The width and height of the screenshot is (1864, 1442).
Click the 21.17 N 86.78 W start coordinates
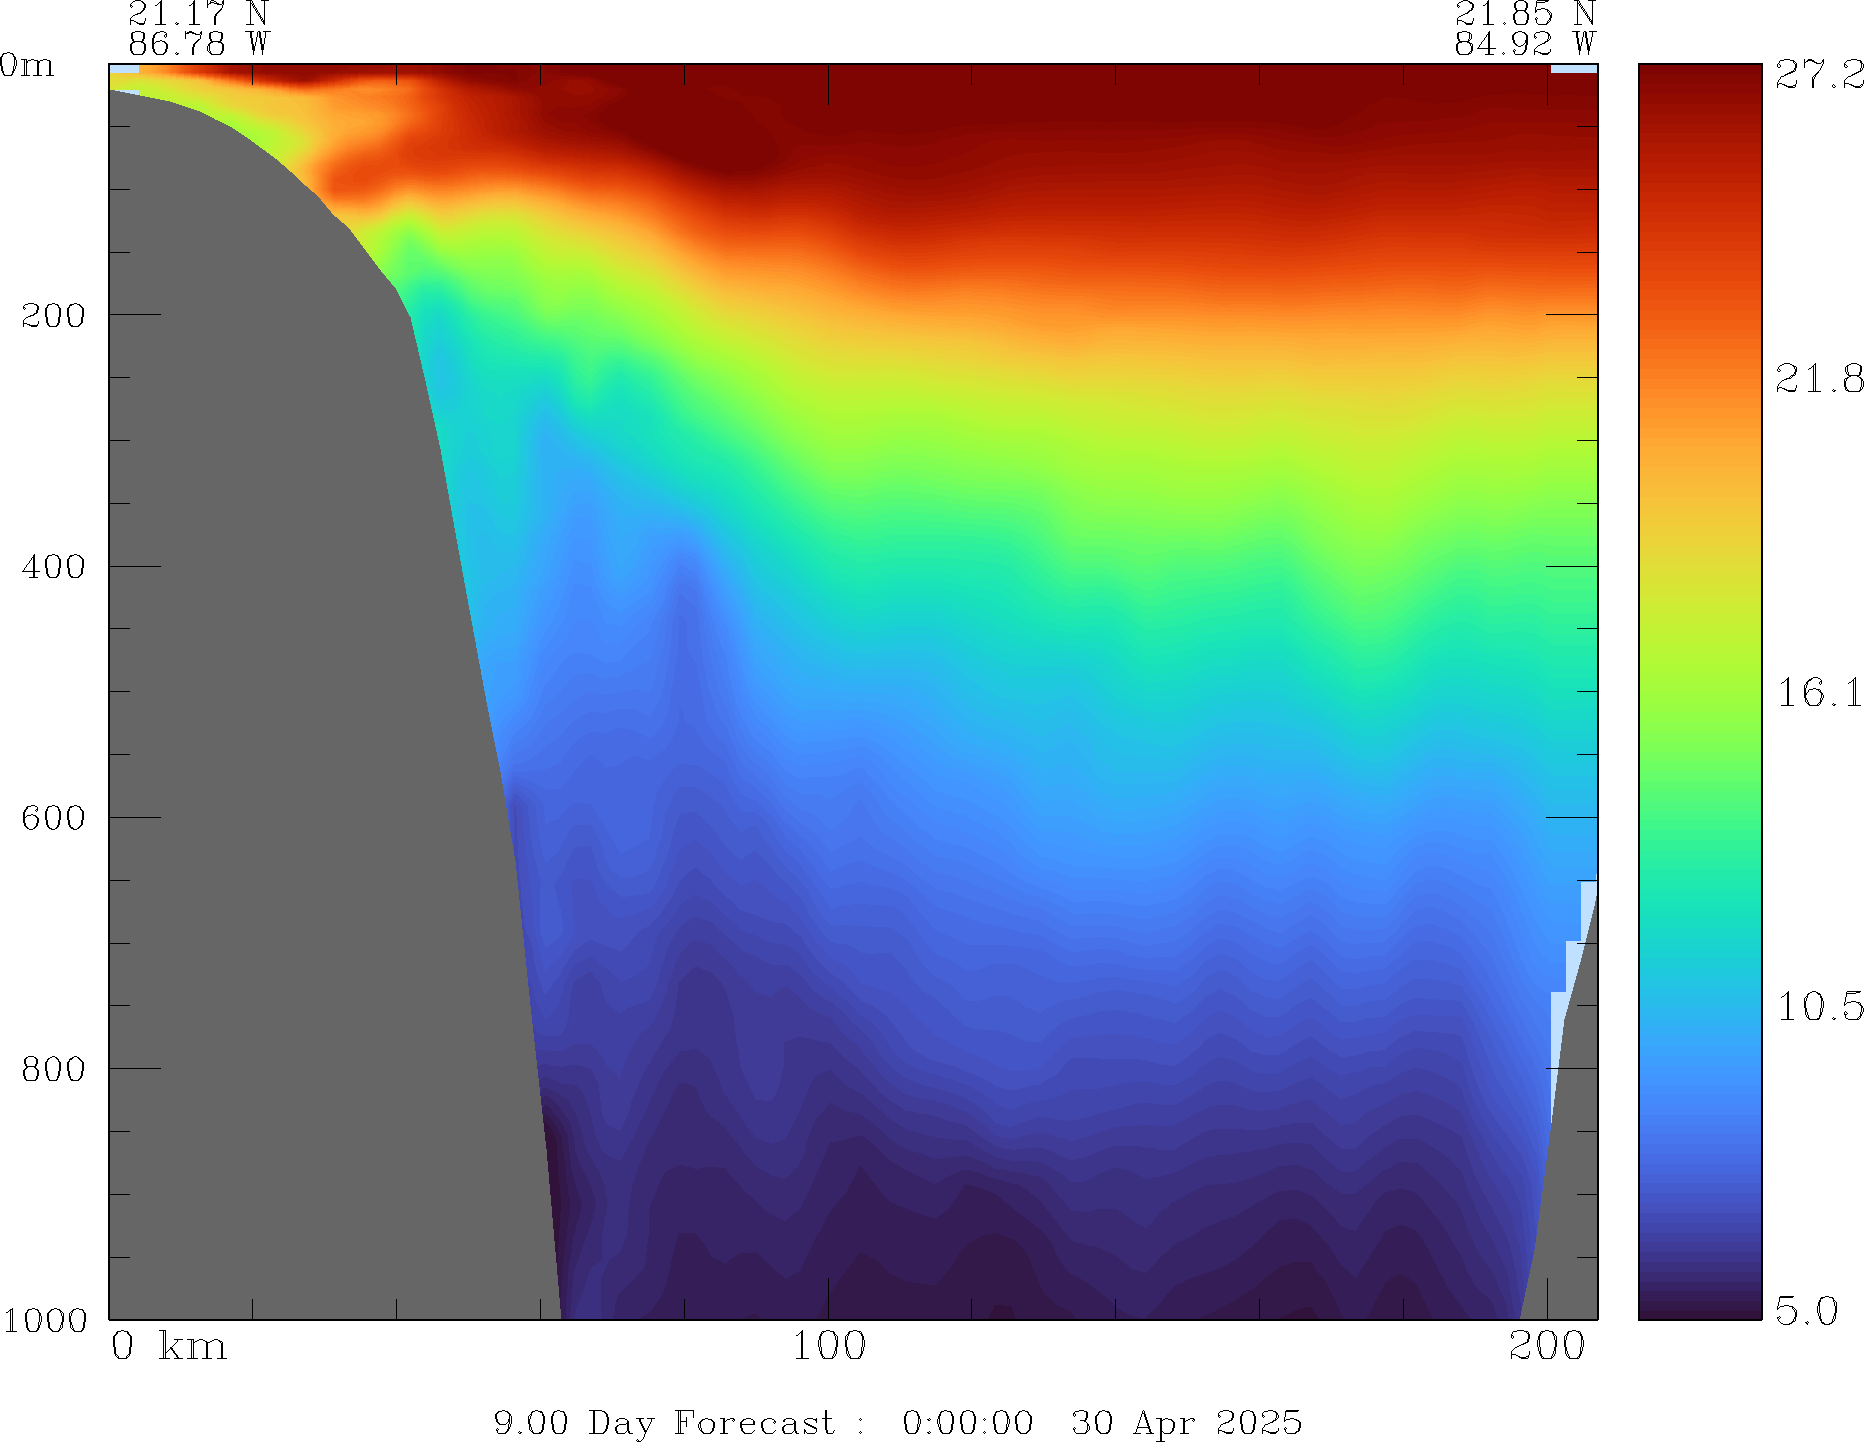pyautogui.click(x=199, y=29)
